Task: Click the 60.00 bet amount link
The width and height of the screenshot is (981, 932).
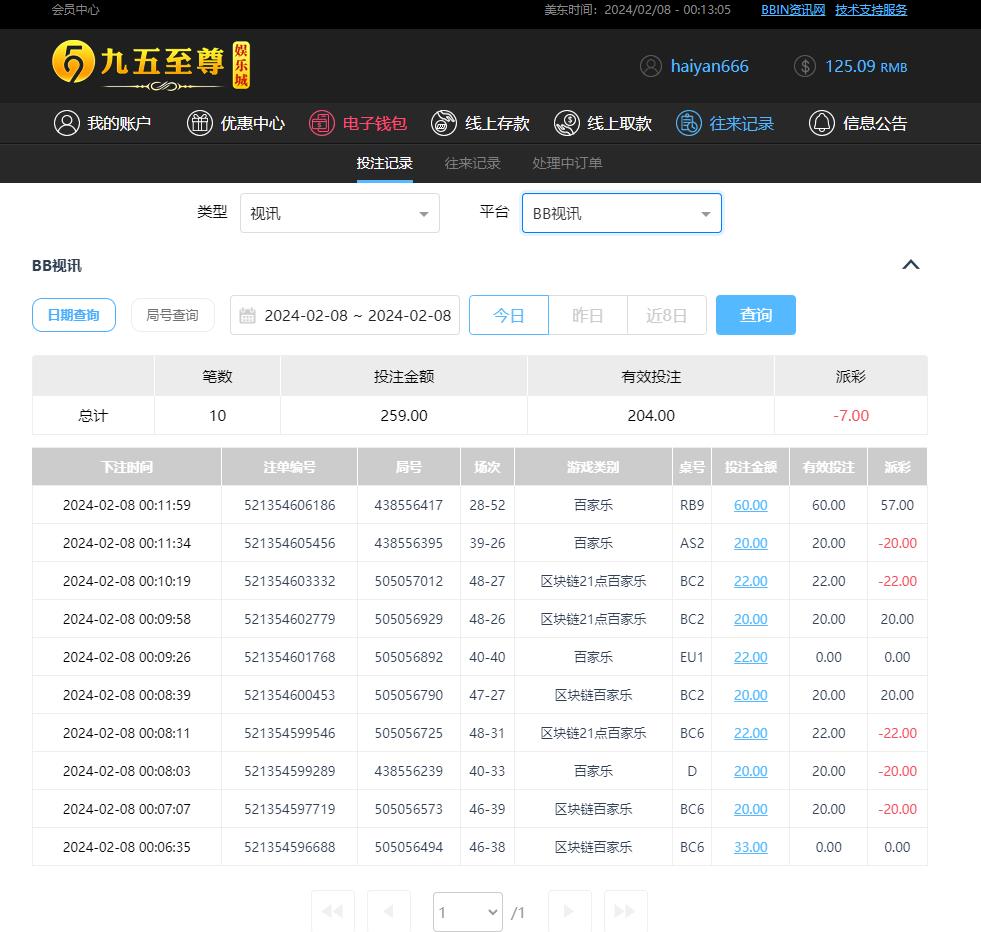Action: [750, 505]
